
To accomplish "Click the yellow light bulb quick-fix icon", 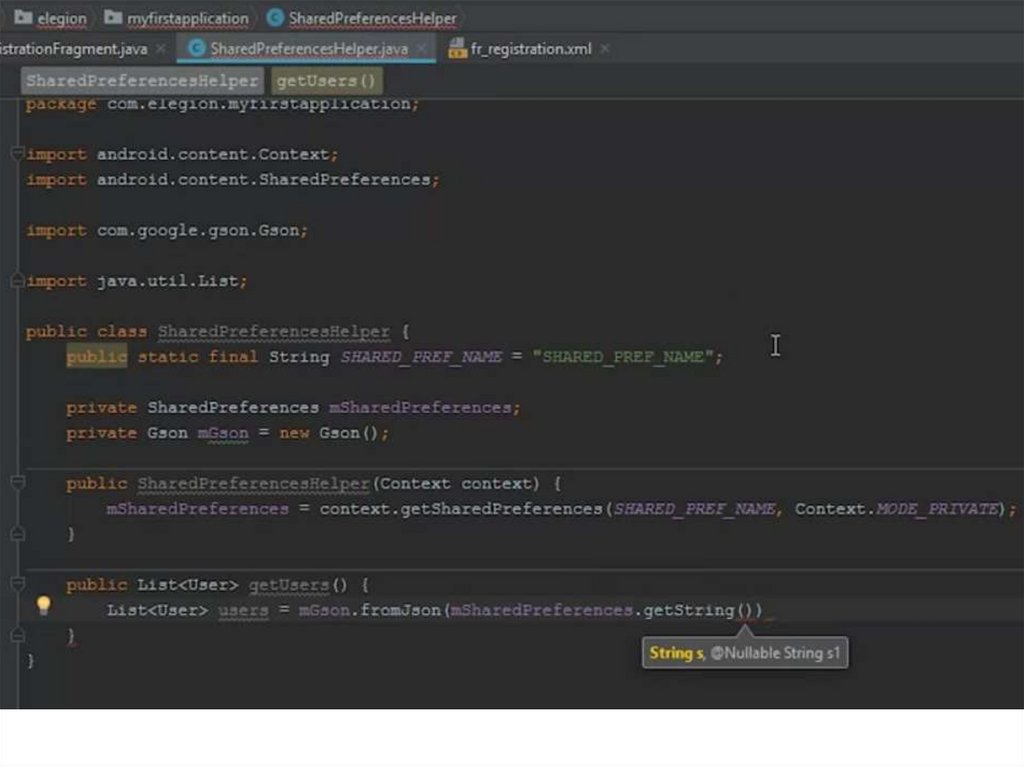I will (43, 605).
